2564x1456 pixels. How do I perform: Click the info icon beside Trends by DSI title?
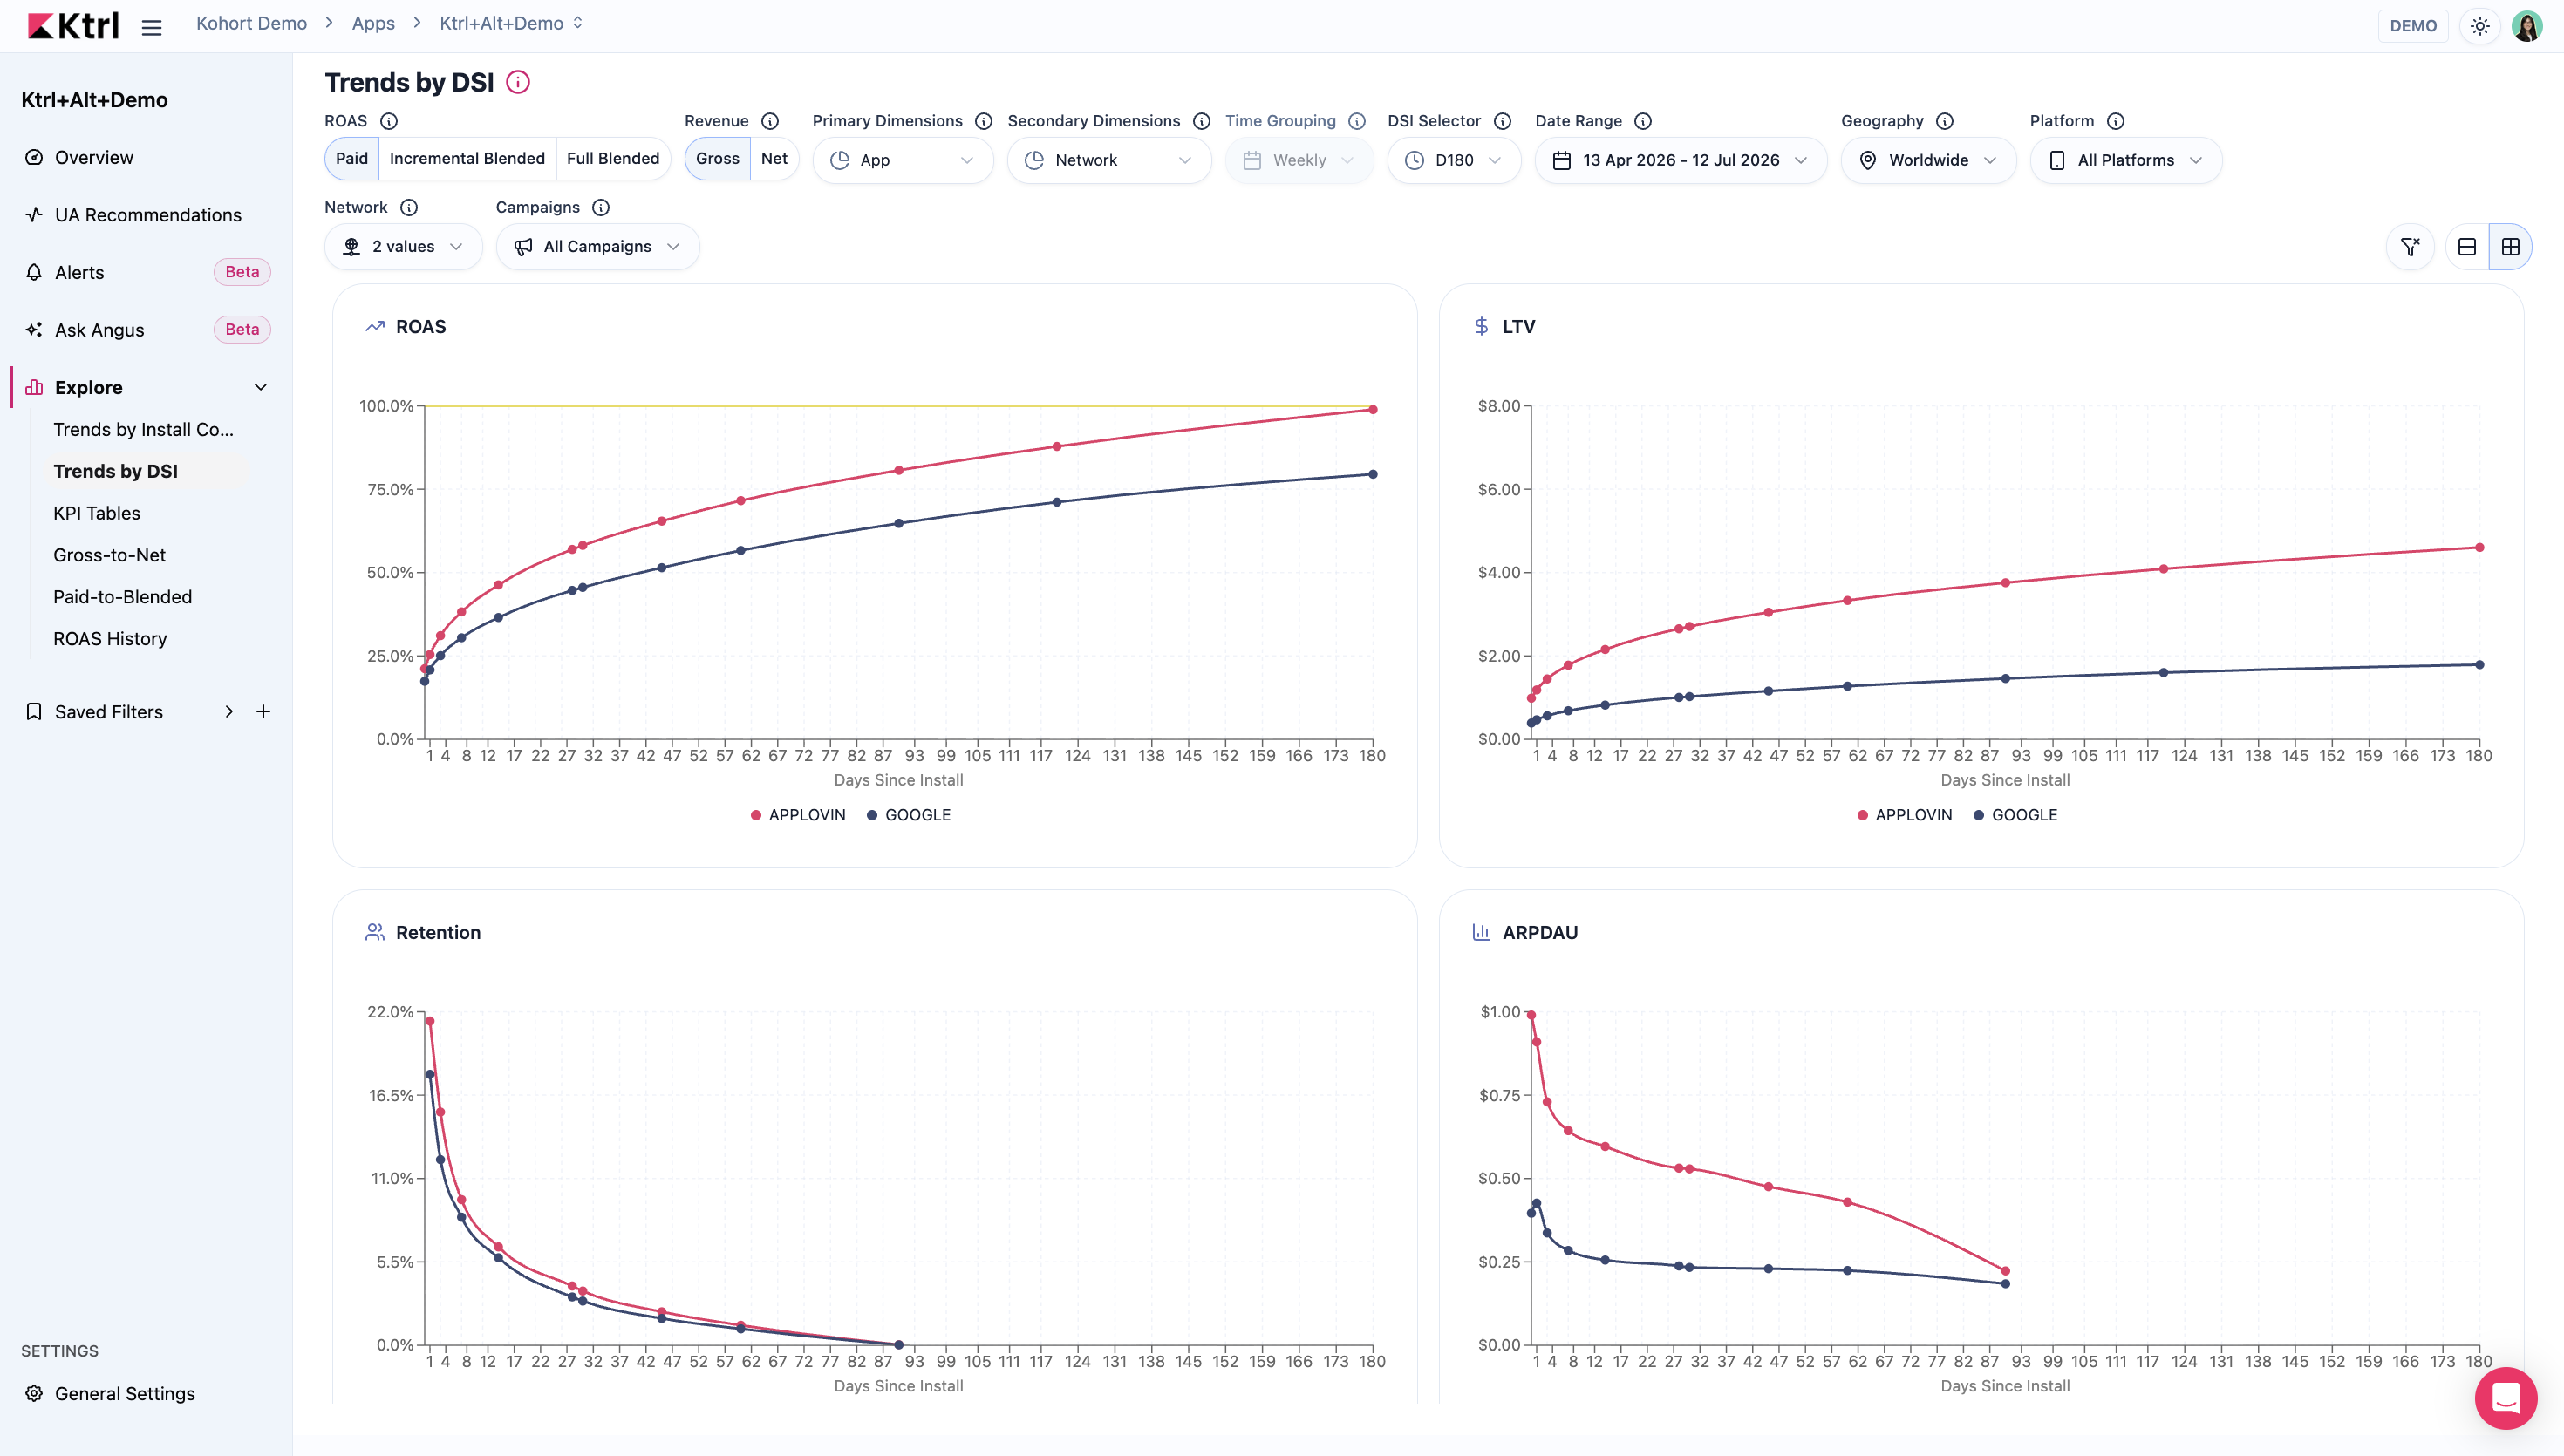[x=518, y=82]
